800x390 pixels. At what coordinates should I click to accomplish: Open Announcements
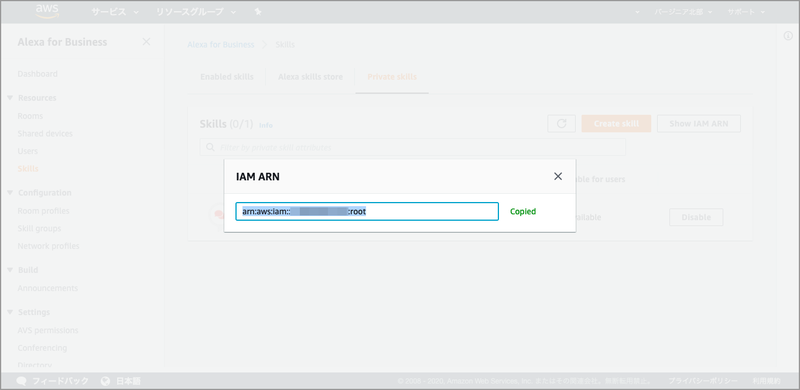pyautogui.click(x=47, y=288)
